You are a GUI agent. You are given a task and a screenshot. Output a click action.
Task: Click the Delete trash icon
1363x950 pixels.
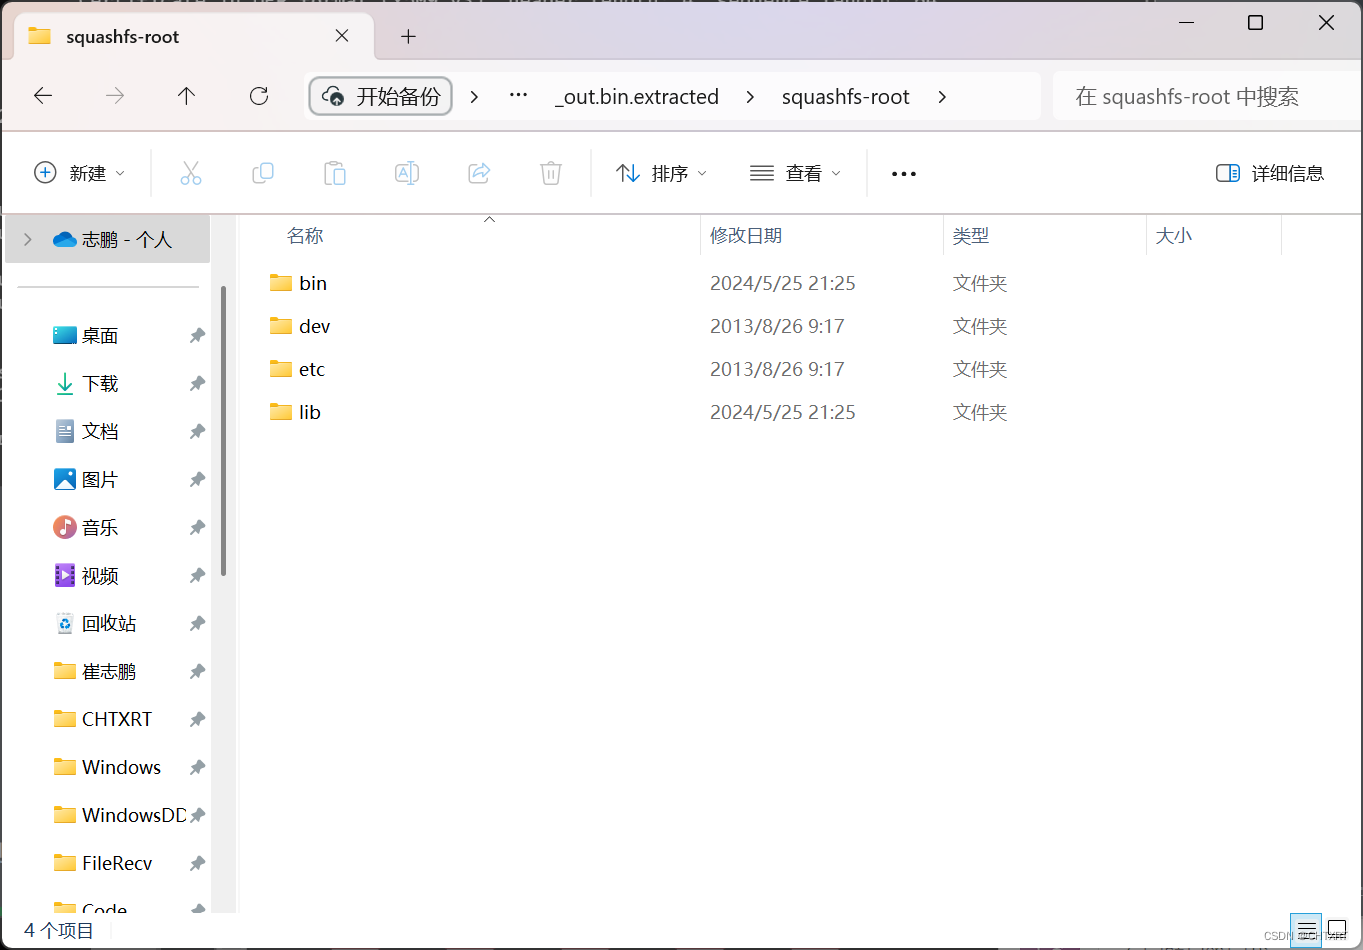coord(551,173)
